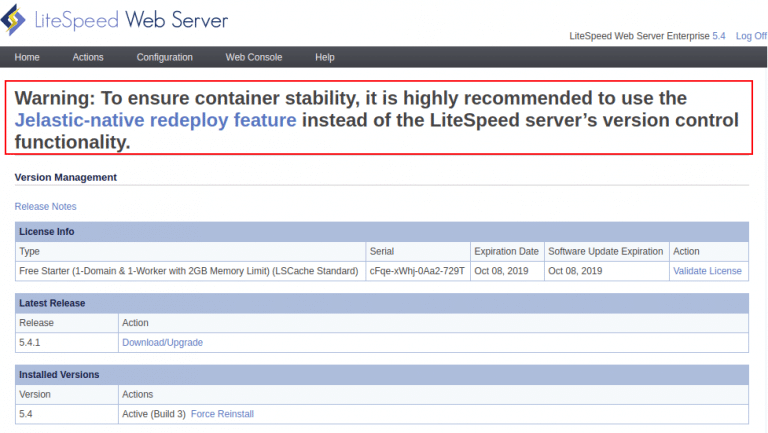Open the Help menu
This screenshot has width=768, height=433.
click(x=325, y=57)
